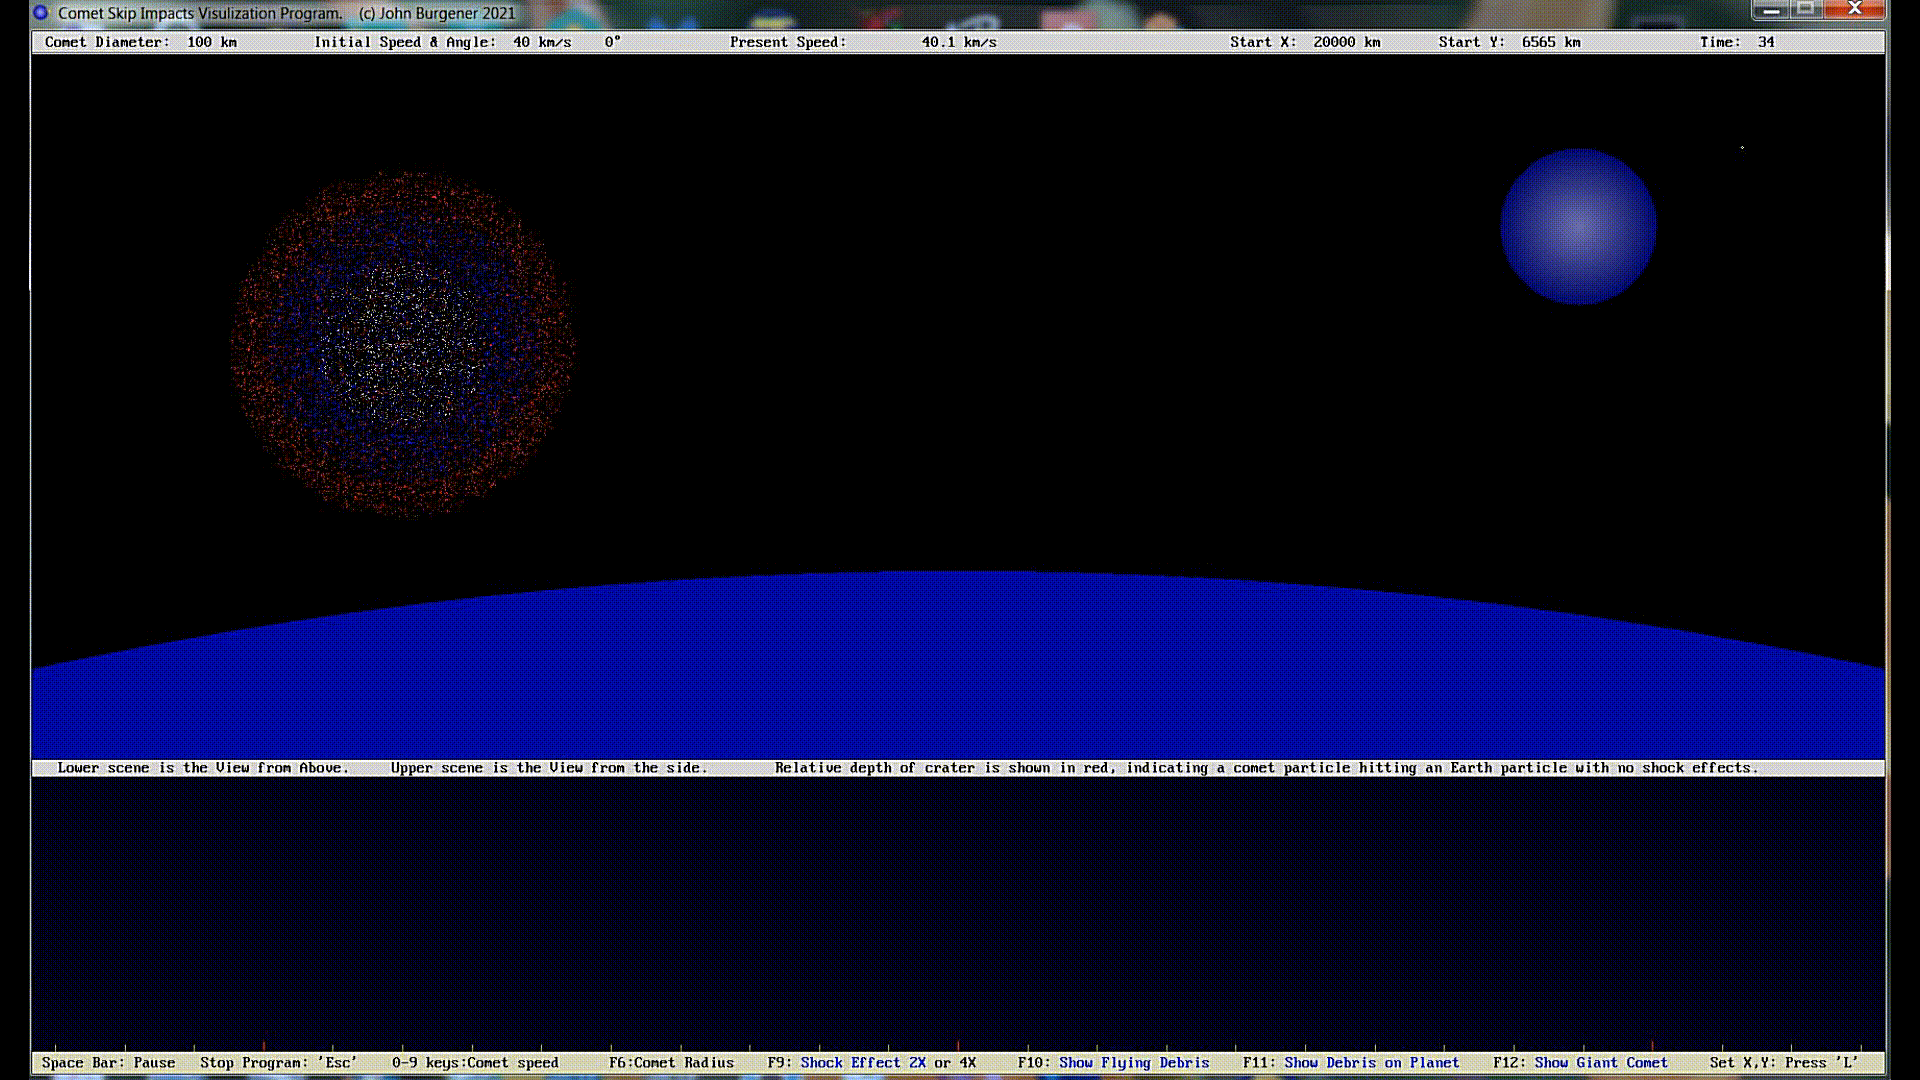Click Set X,Y Press 'L' label
This screenshot has height=1080, width=1920.
(1783, 1062)
